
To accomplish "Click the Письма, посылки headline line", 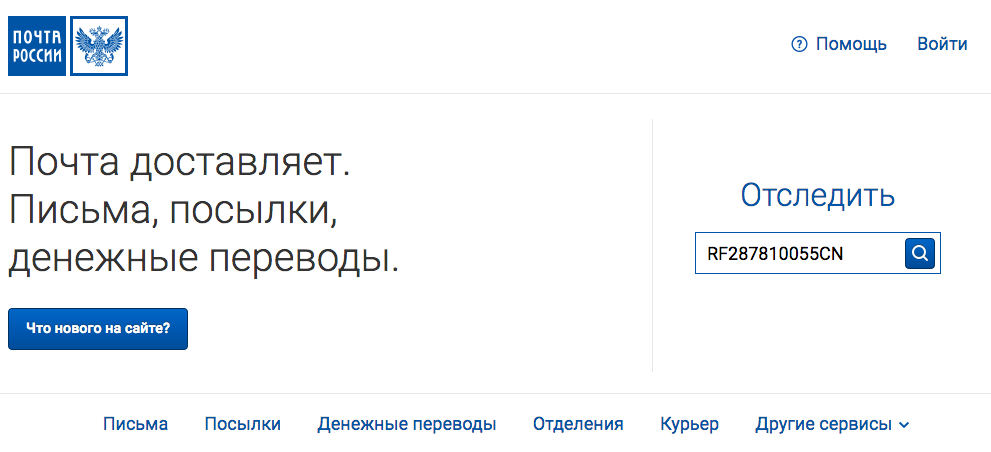I will (174, 211).
